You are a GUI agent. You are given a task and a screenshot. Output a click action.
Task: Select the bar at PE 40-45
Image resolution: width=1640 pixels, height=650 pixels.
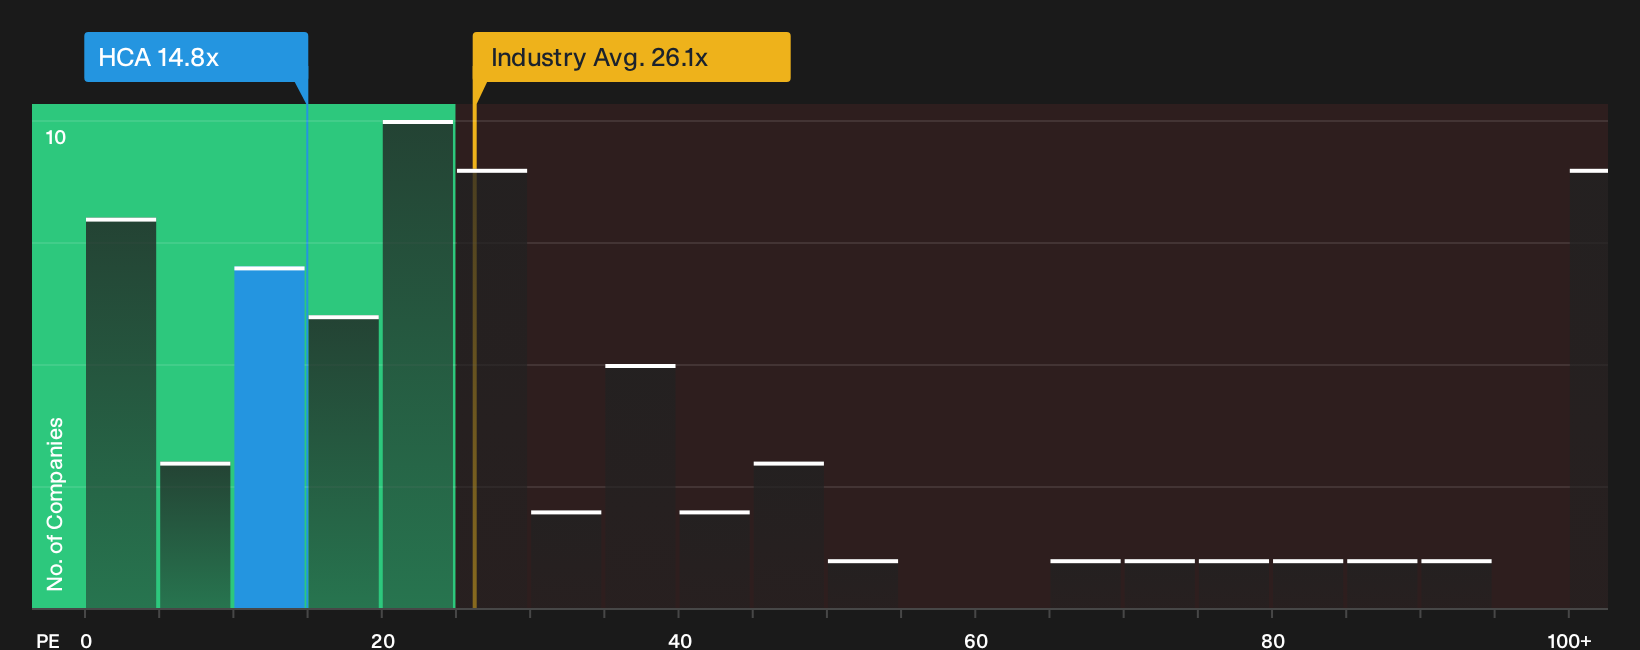point(714,559)
